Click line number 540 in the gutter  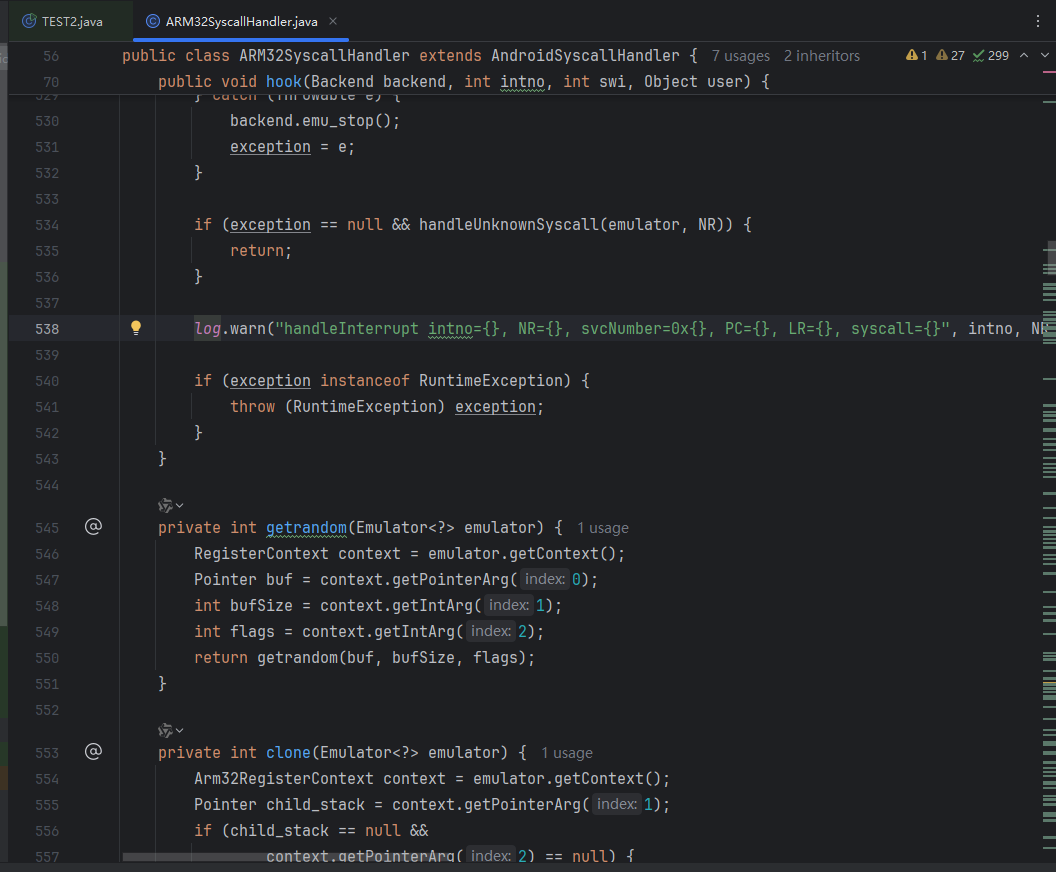(x=47, y=381)
